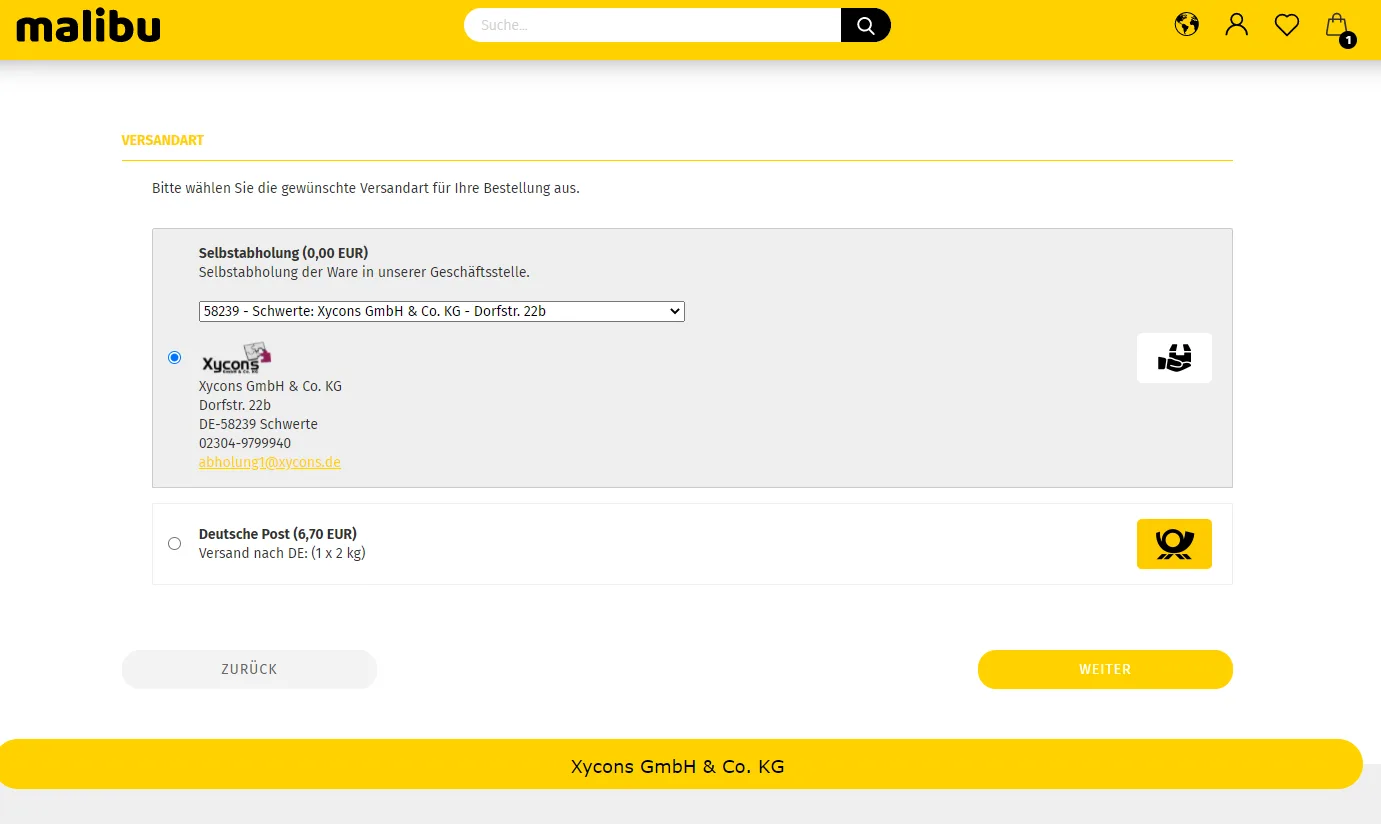The width and height of the screenshot is (1381, 824).
Task: Go to homepage via malibu logo
Action: click(88, 27)
